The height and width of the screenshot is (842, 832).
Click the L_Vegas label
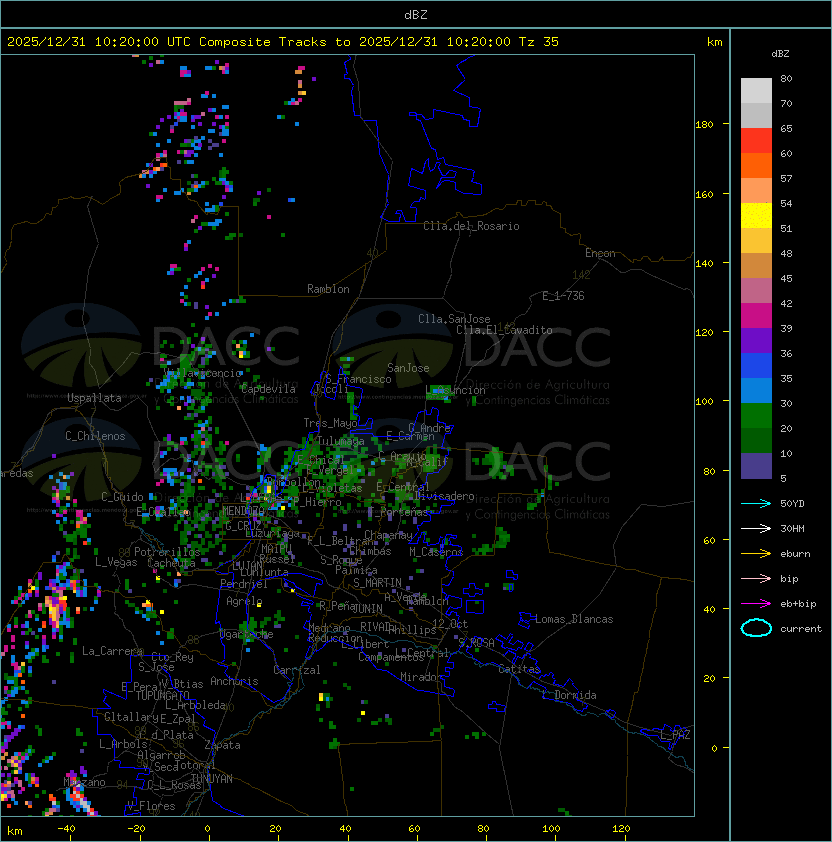click(116, 562)
